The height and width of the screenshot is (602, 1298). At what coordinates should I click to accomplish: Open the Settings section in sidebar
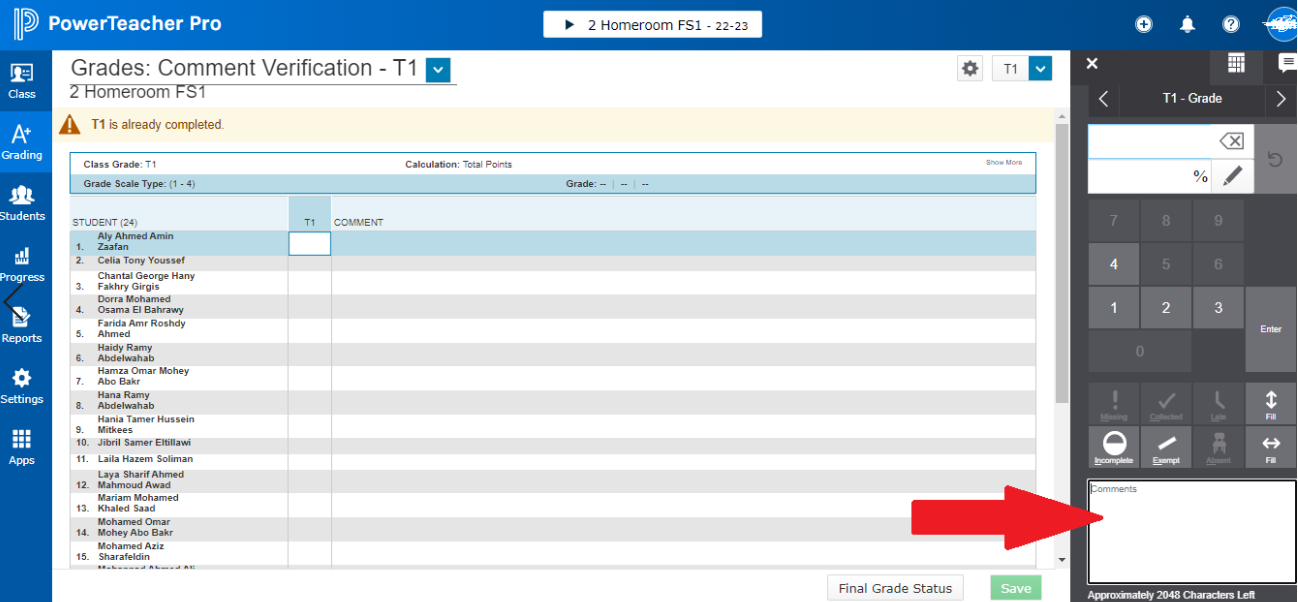click(x=22, y=386)
